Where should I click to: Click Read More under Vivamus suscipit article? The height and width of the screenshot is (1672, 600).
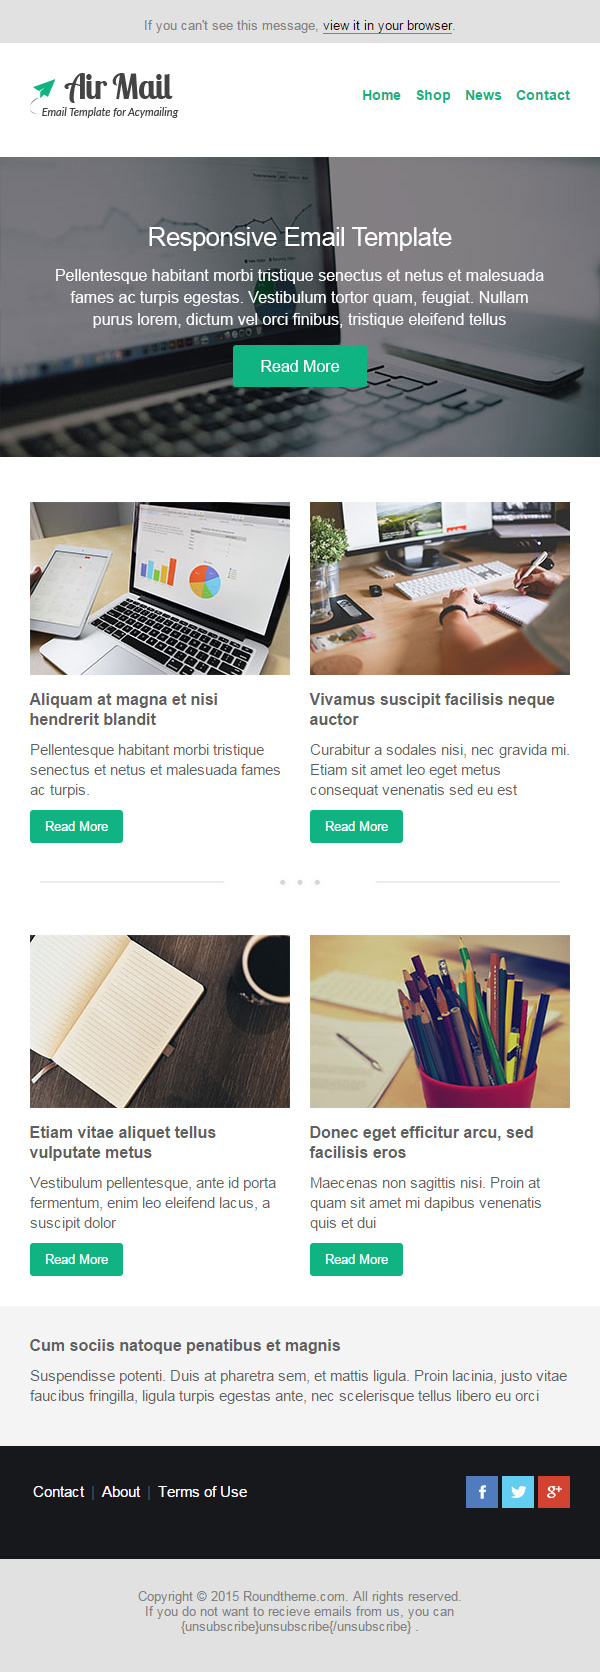356,826
